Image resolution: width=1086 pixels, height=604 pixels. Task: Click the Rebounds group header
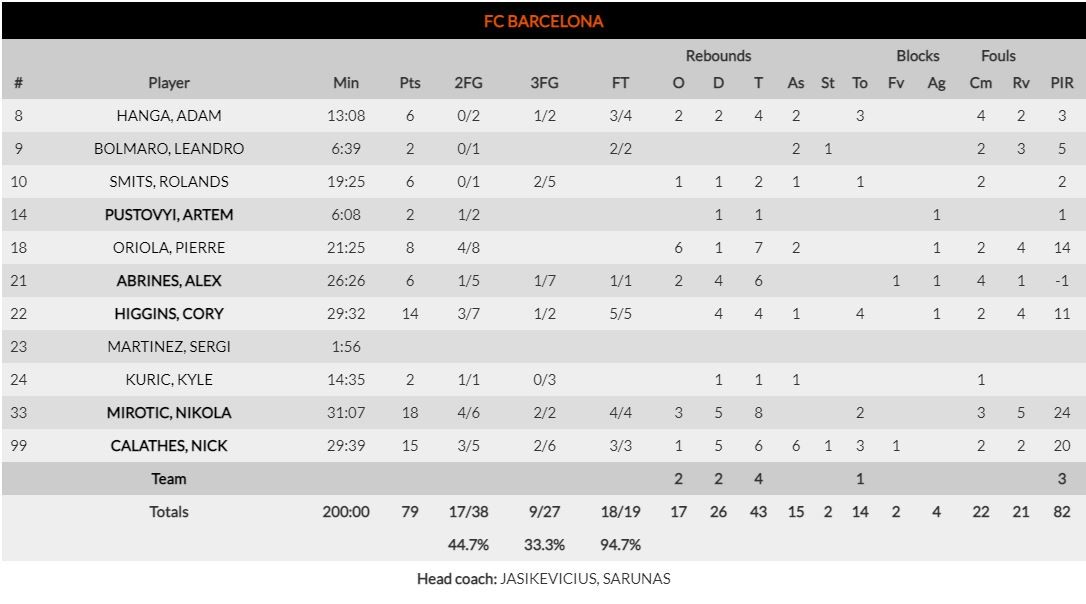point(718,56)
